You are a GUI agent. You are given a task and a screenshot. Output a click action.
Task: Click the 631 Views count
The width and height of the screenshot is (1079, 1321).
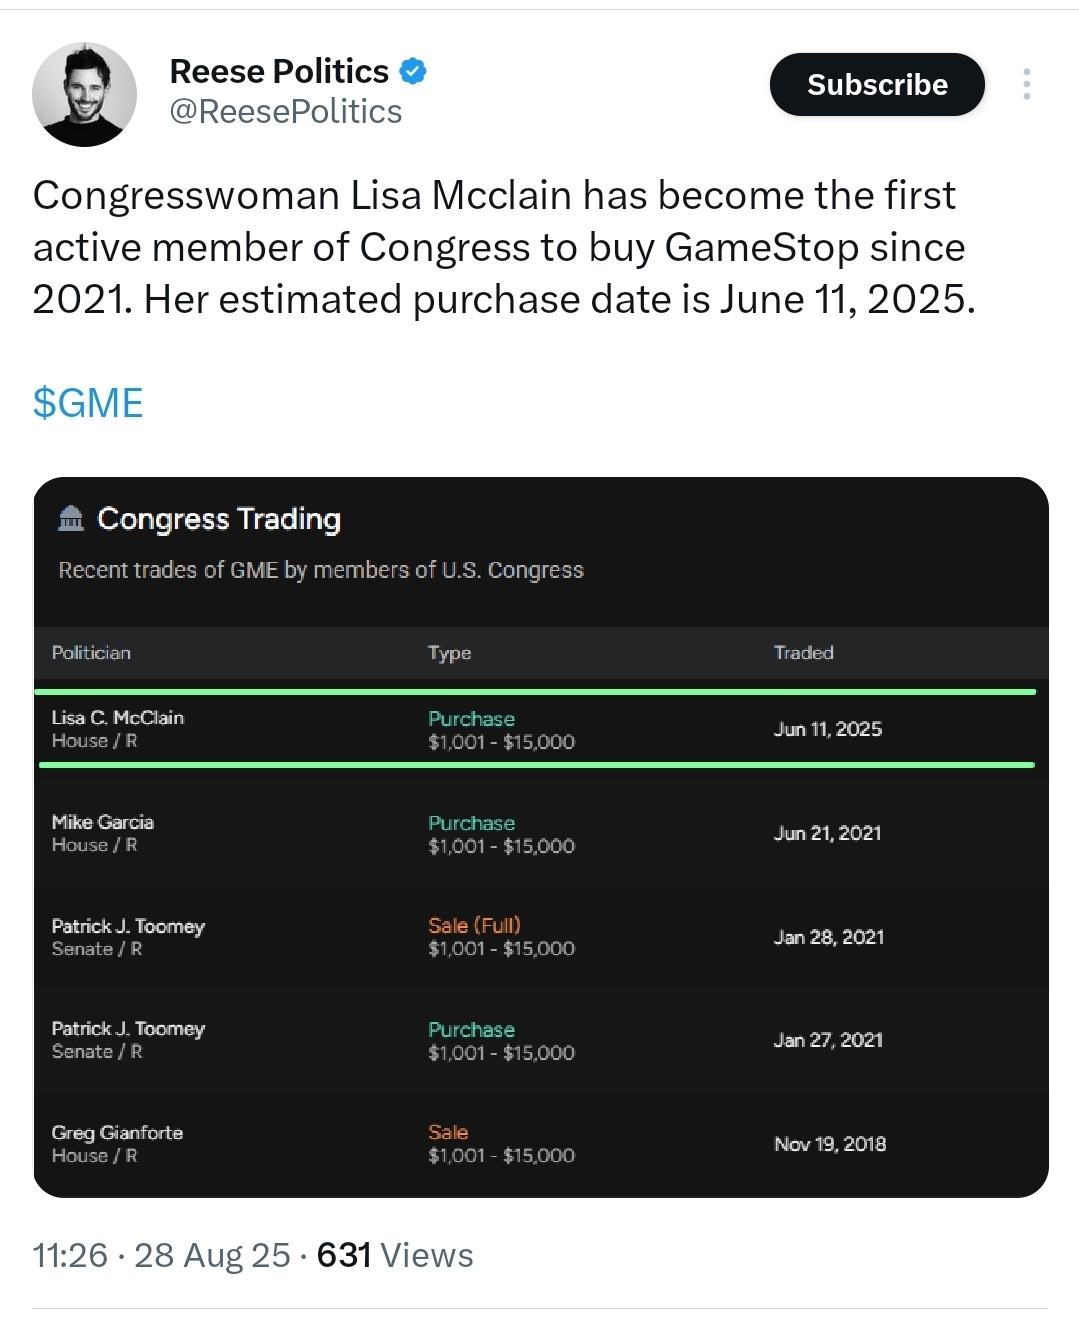coord(395,1255)
